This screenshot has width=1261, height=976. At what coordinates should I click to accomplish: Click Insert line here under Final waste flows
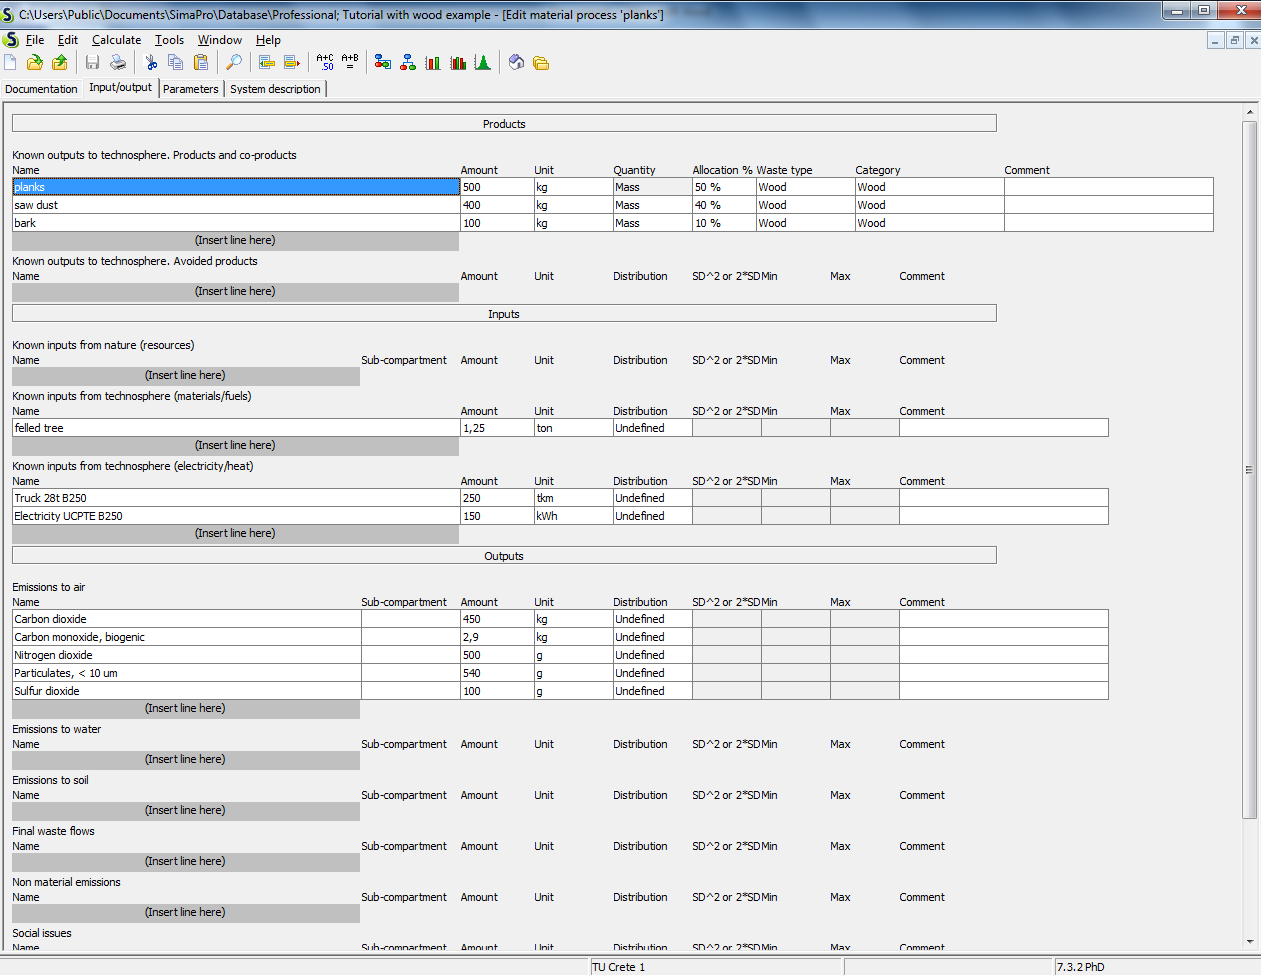(185, 862)
